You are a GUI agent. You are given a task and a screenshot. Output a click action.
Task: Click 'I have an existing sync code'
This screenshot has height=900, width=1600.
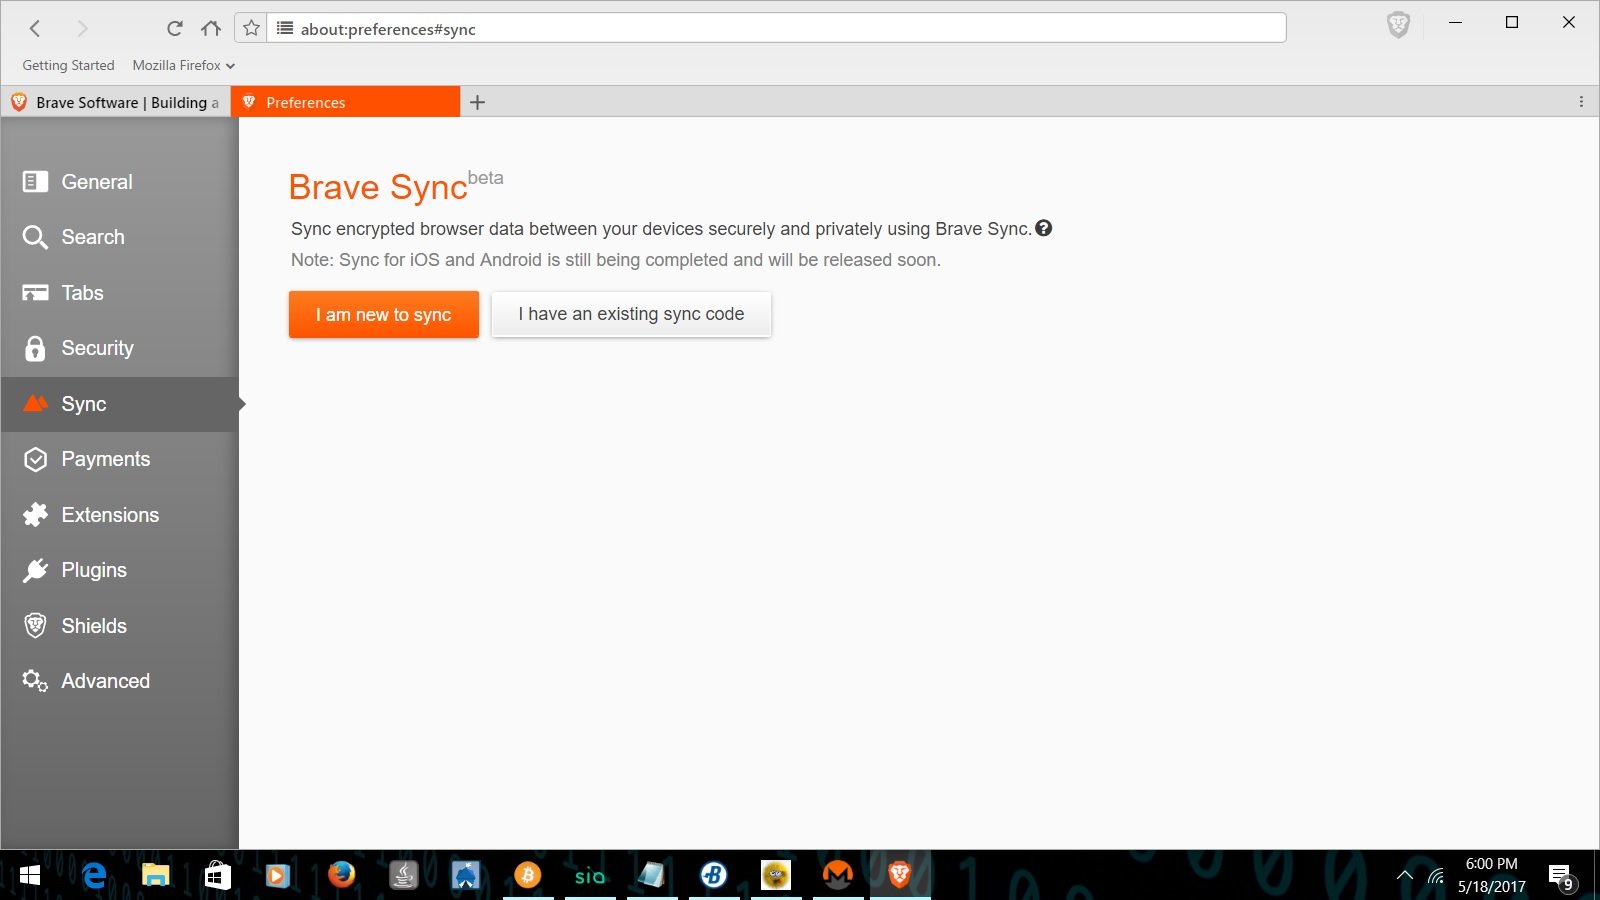point(631,314)
